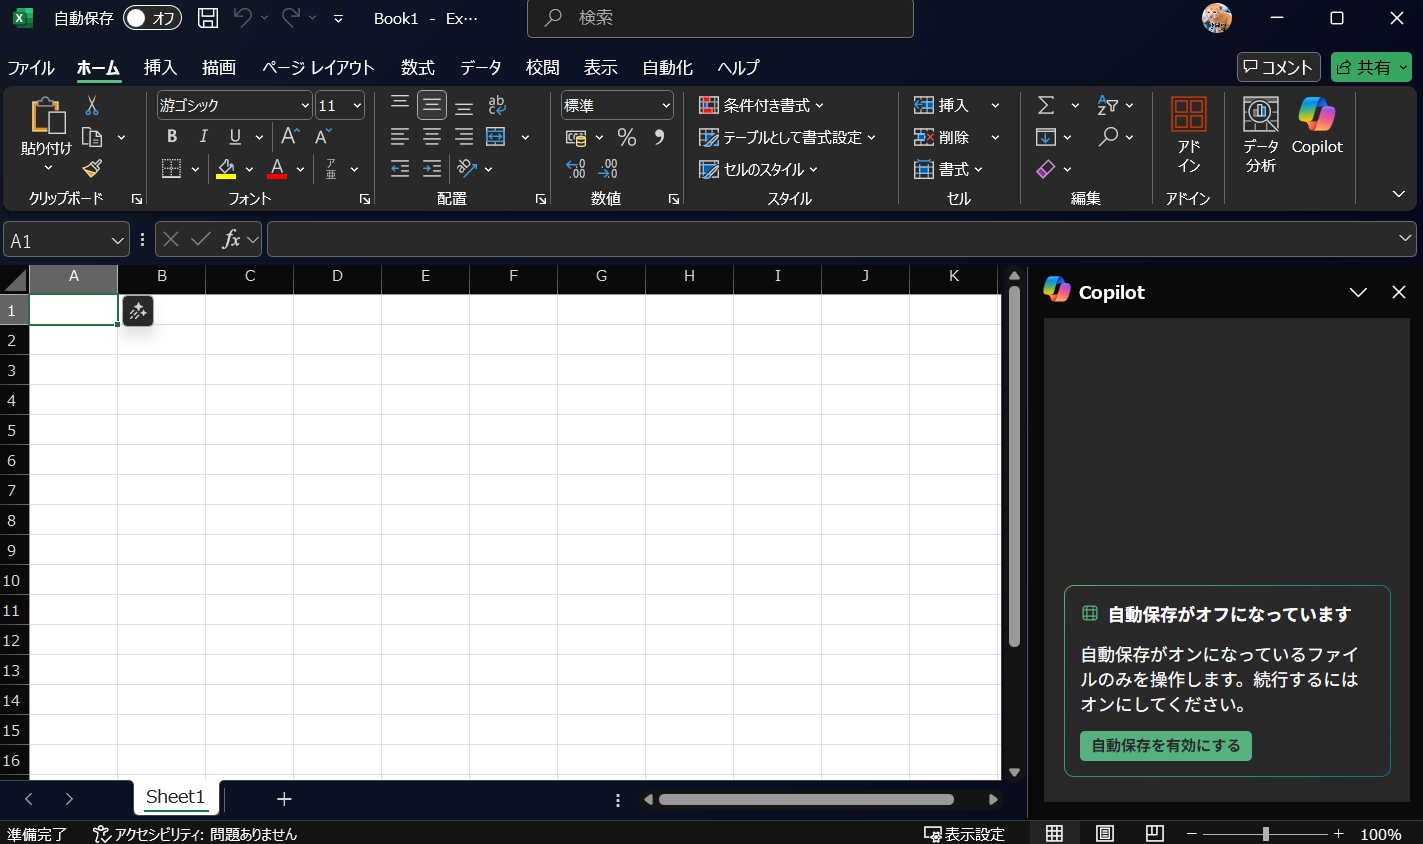Insert function with the fx icon
Image resolution: width=1423 pixels, height=844 pixels.
coord(231,239)
